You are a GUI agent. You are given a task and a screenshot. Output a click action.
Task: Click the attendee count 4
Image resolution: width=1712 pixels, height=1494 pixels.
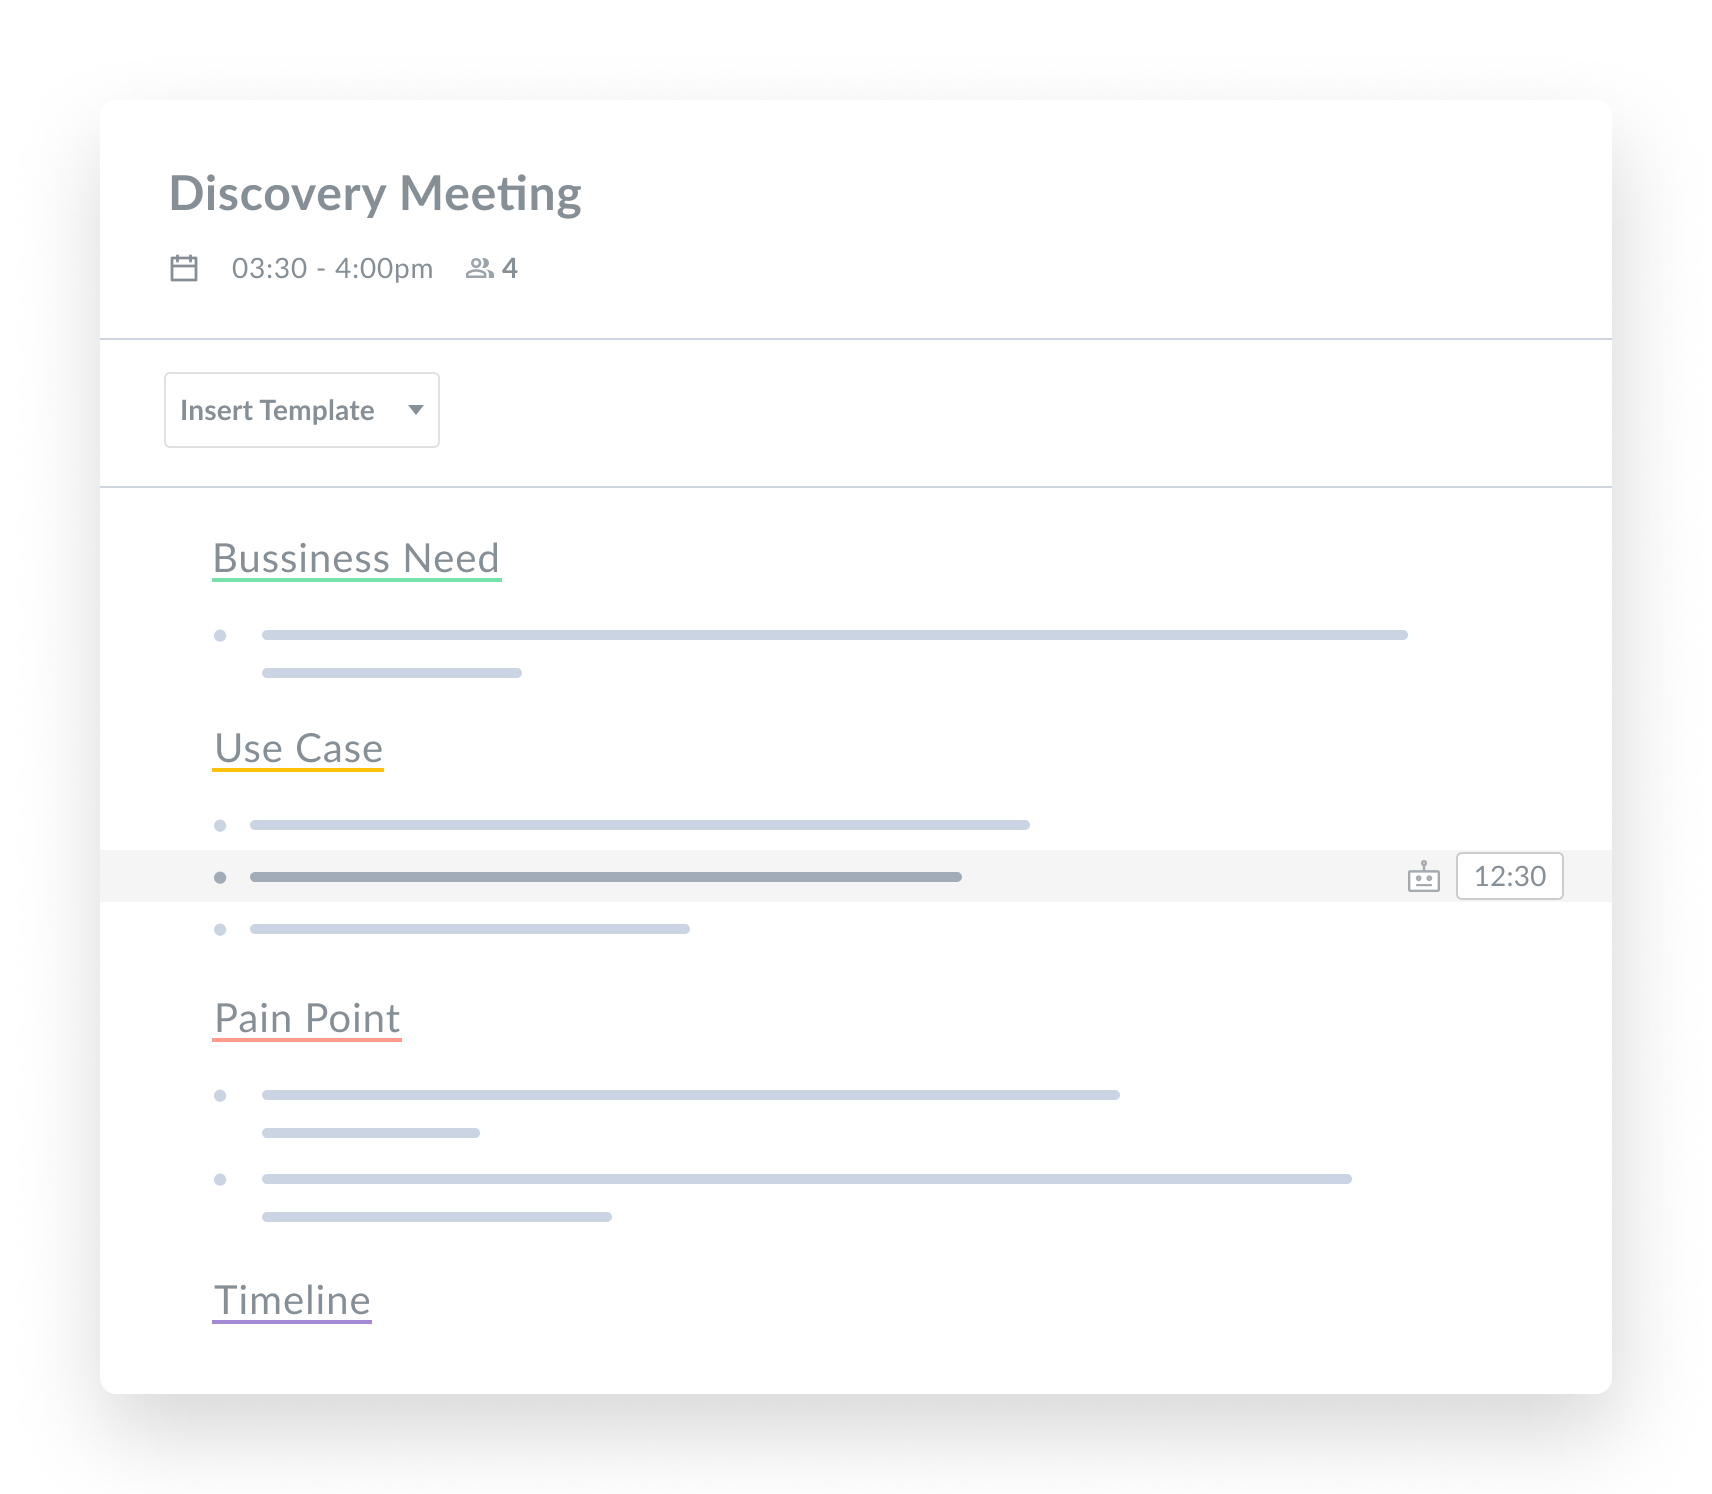[510, 268]
